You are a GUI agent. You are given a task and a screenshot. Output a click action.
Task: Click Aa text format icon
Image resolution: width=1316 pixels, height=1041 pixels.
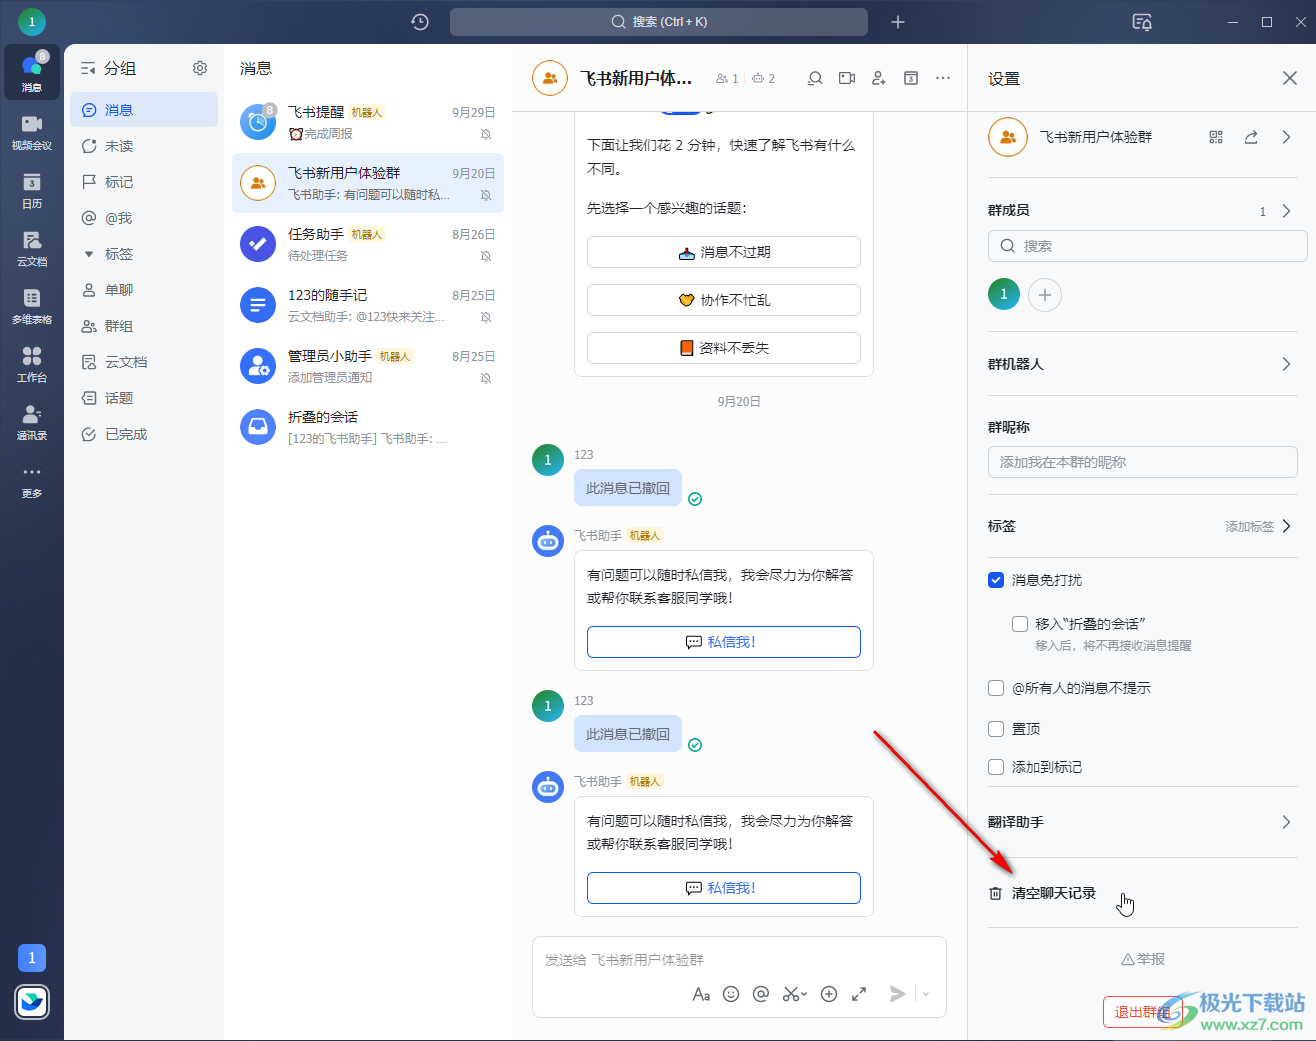click(701, 994)
